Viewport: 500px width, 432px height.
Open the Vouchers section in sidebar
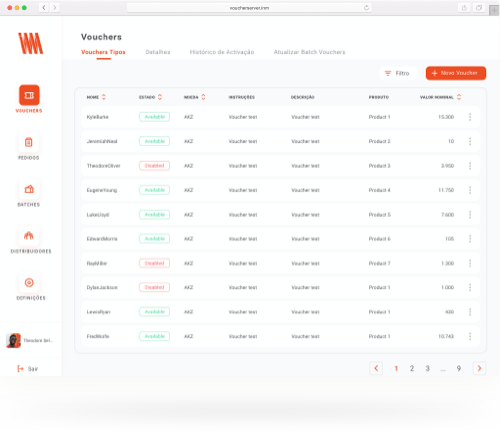click(29, 95)
